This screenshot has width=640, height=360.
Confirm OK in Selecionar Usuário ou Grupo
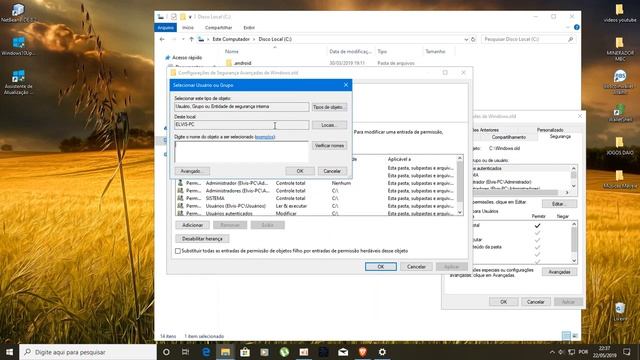pos(300,171)
